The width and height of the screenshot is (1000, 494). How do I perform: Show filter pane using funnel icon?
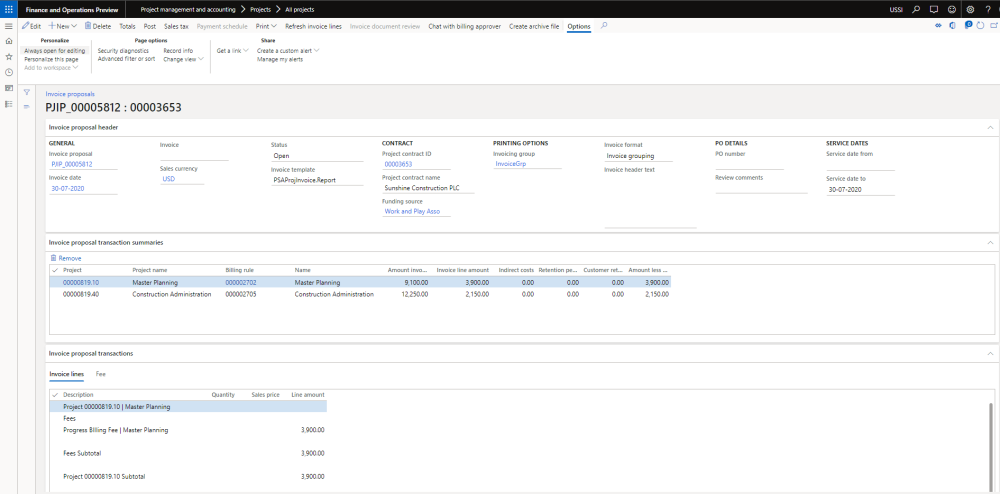27,91
